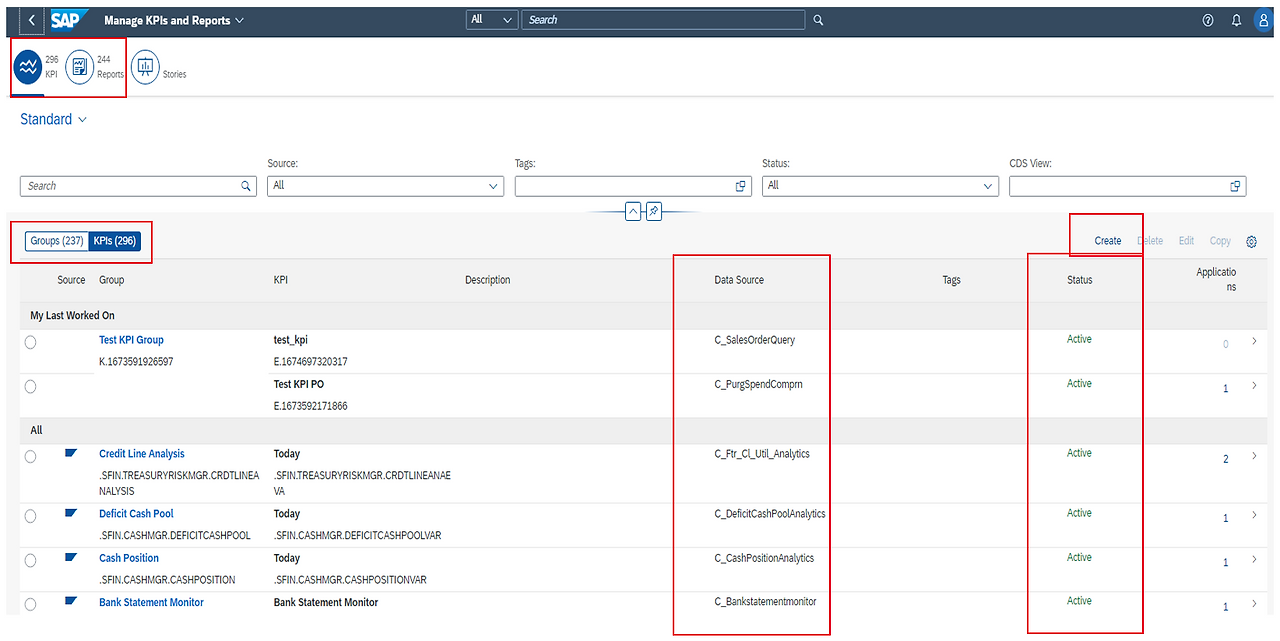Collapse the filter bar using the chevron icon
This screenshot has width=1280, height=641.
(x=633, y=211)
